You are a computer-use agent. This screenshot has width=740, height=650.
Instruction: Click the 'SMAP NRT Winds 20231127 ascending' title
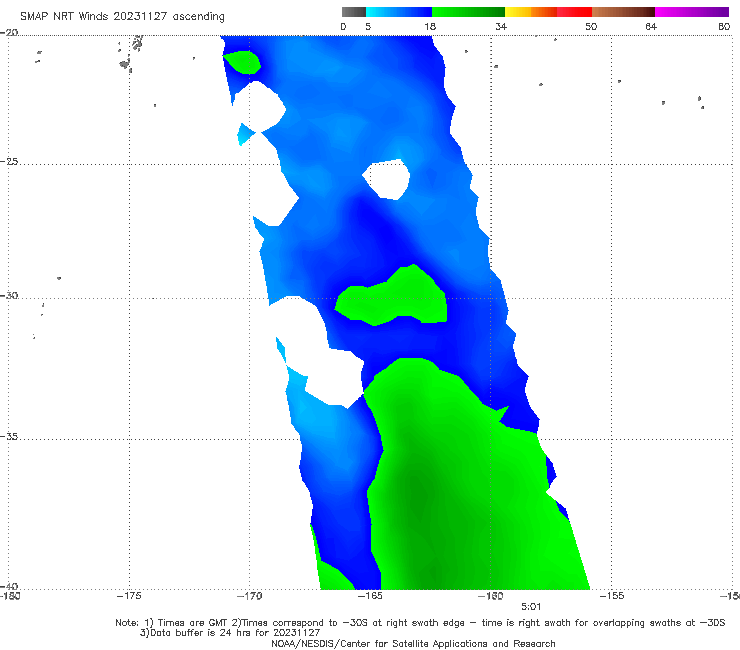pyautogui.click(x=122, y=16)
